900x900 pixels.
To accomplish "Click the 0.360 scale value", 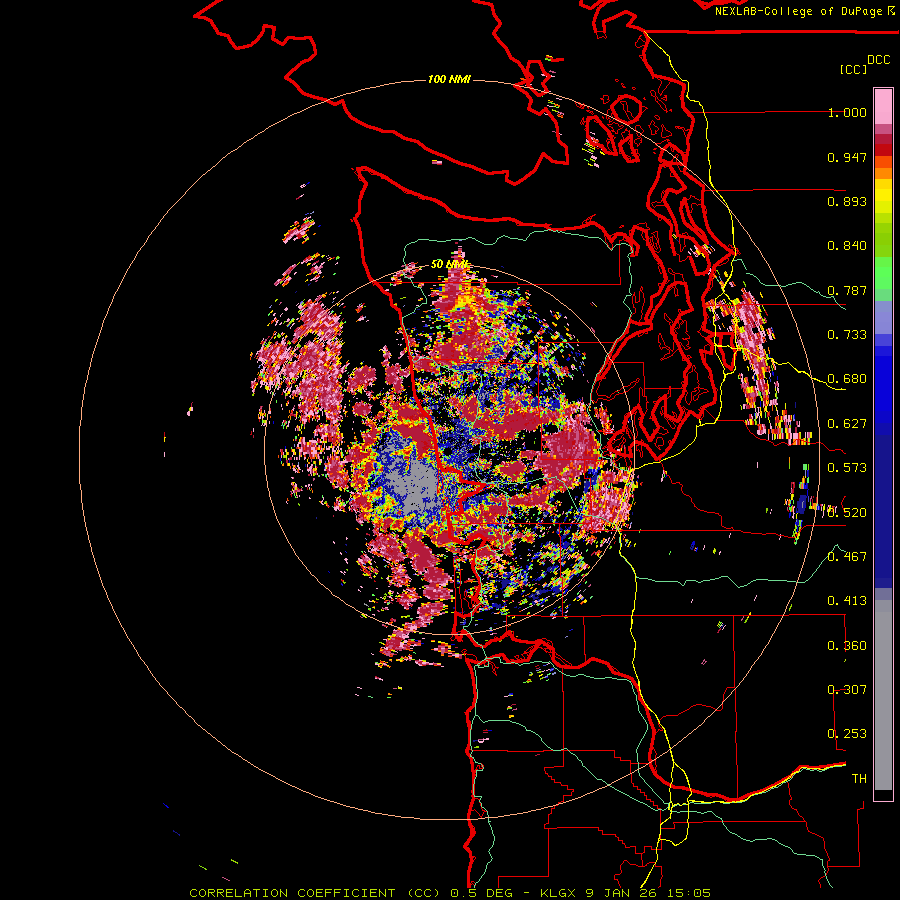I will pyautogui.click(x=847, y=646).
